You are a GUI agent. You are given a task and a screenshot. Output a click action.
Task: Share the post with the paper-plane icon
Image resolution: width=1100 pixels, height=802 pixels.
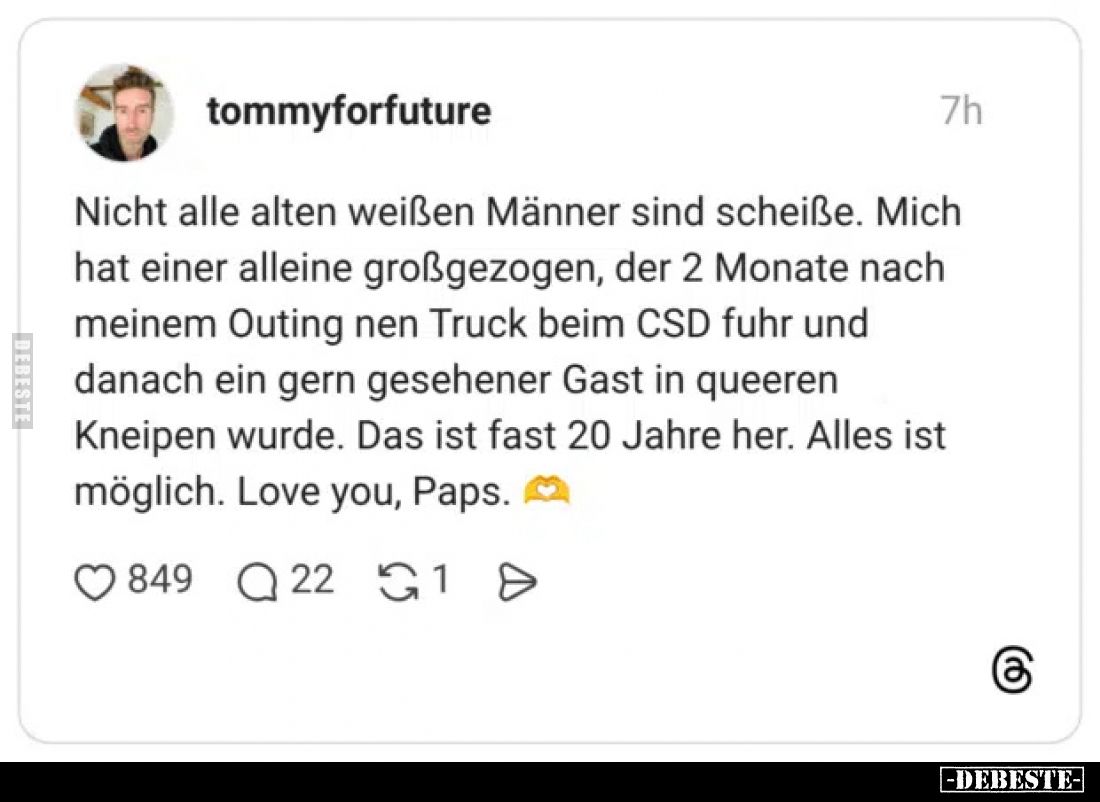click(517, 583)
